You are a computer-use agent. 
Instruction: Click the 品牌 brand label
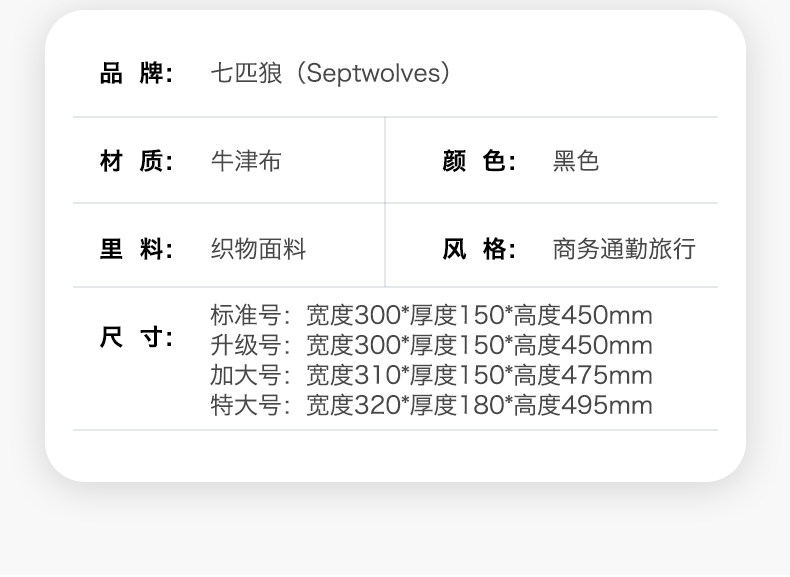tap(137, 74)
